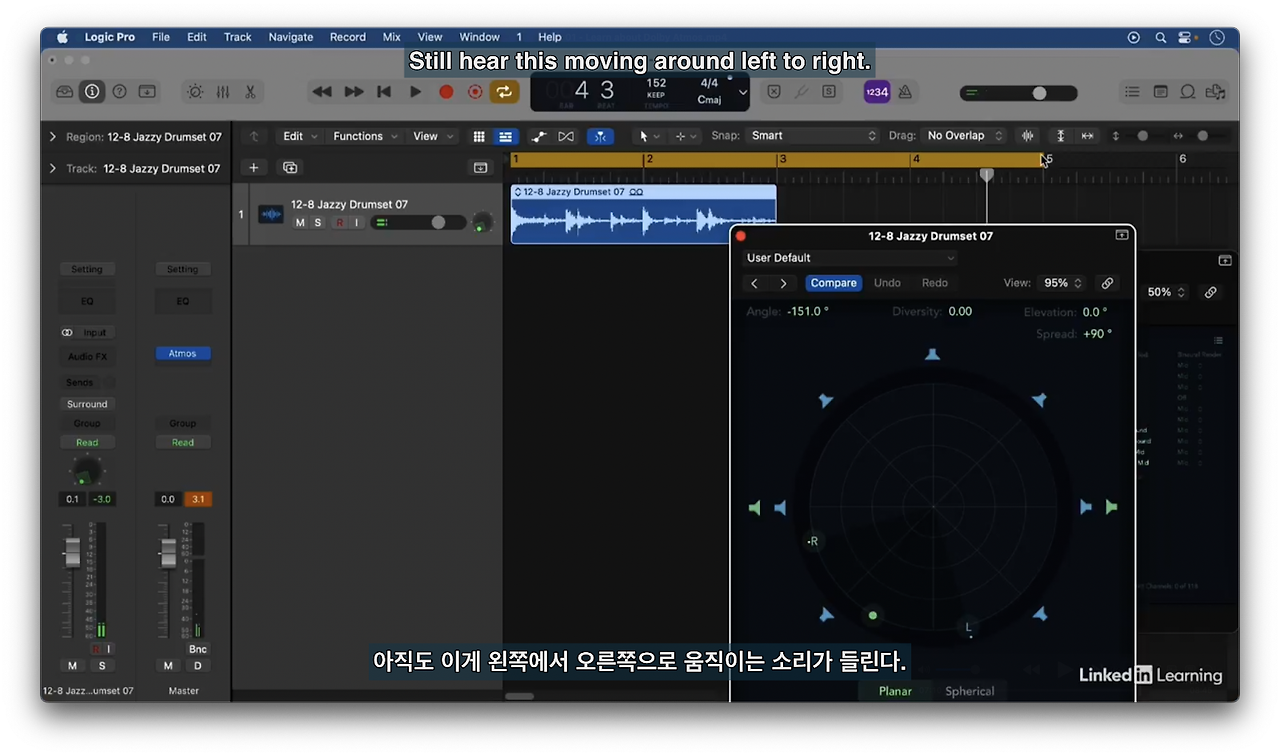Click the waveform zoom icon
This screenshot has width=1280, height=756.
coord(1027,136)
